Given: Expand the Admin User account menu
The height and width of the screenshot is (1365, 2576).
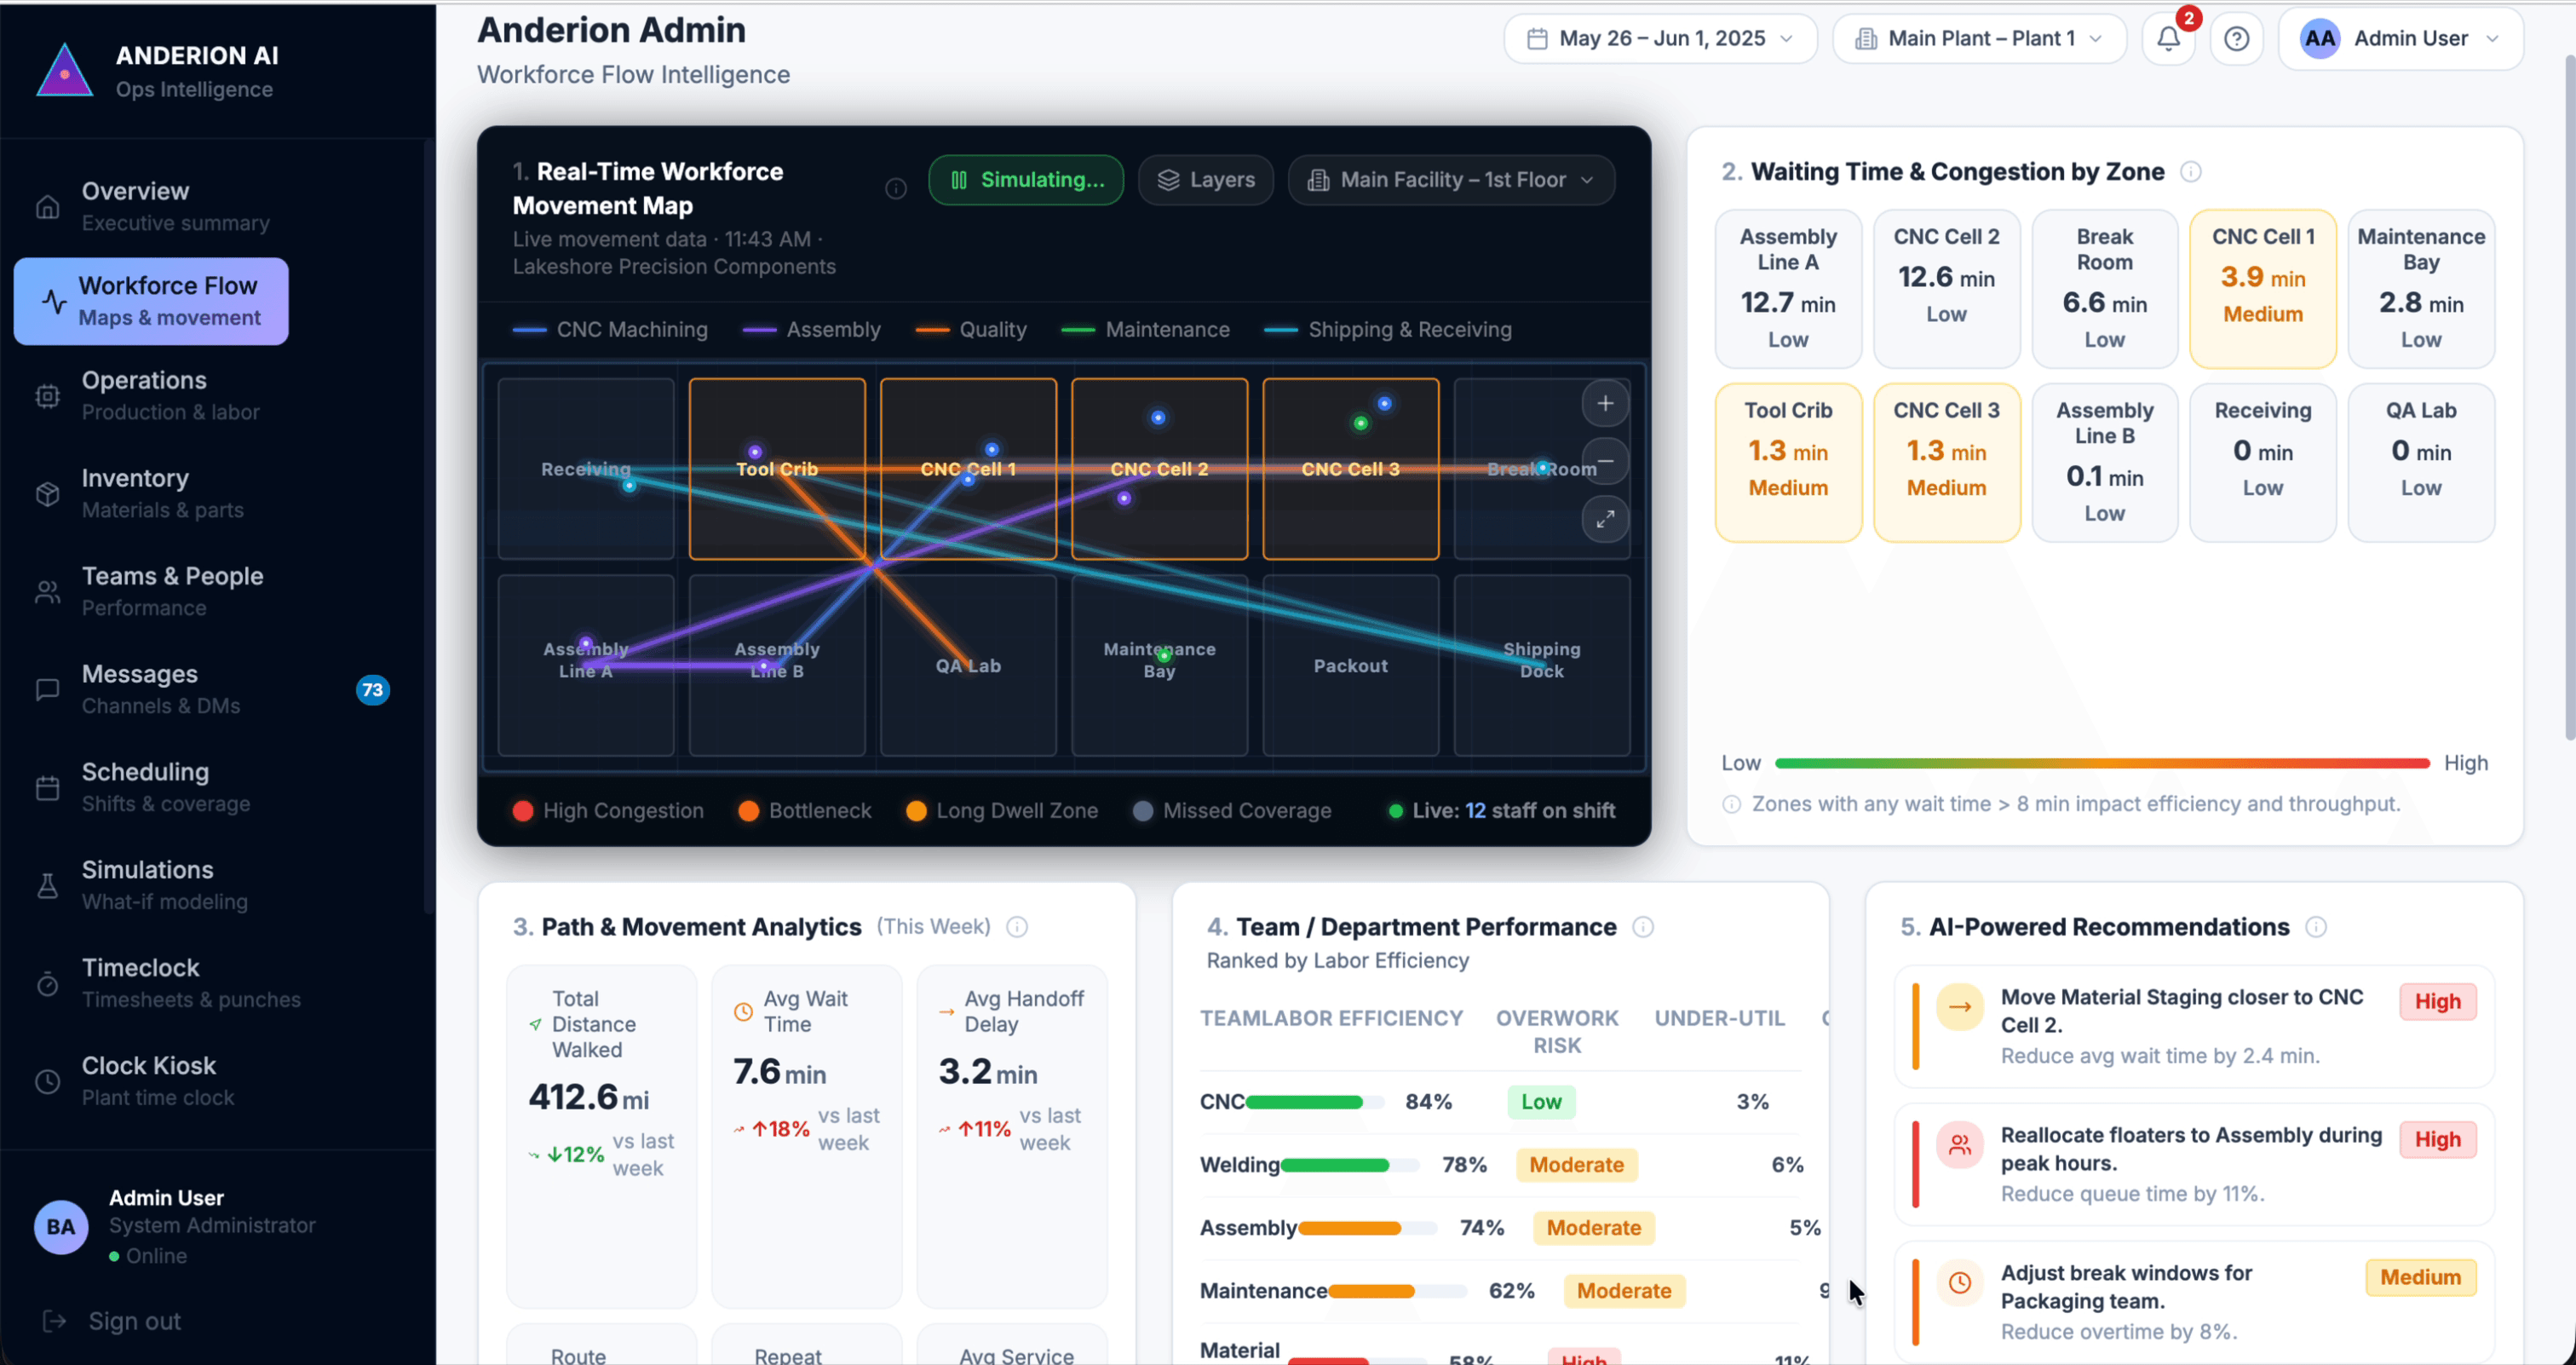Looking at the screenshot, I should tap(2401, 39).
